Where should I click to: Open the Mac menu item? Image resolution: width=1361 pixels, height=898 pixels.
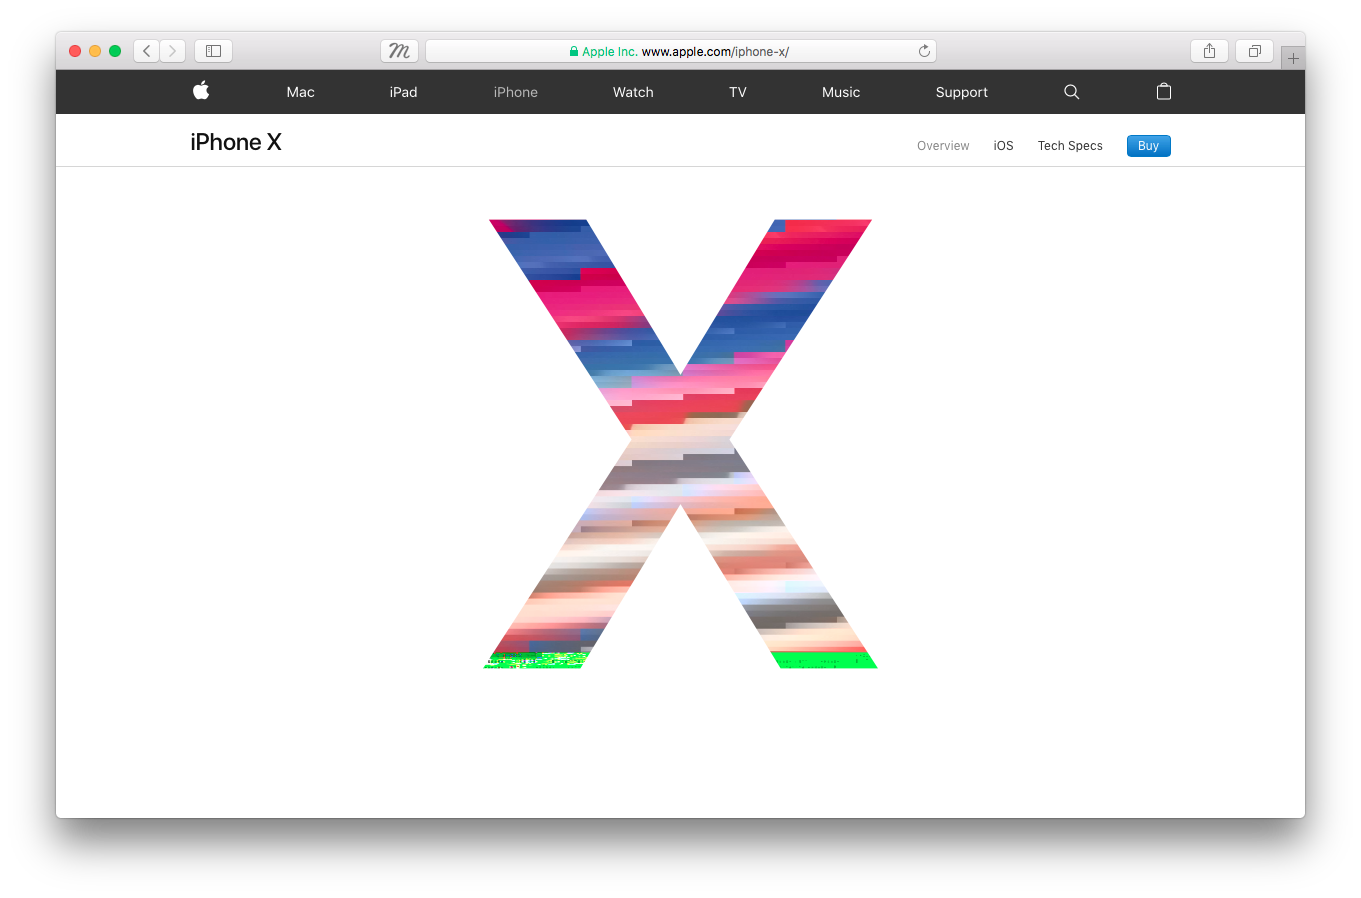tap(301, 92)
